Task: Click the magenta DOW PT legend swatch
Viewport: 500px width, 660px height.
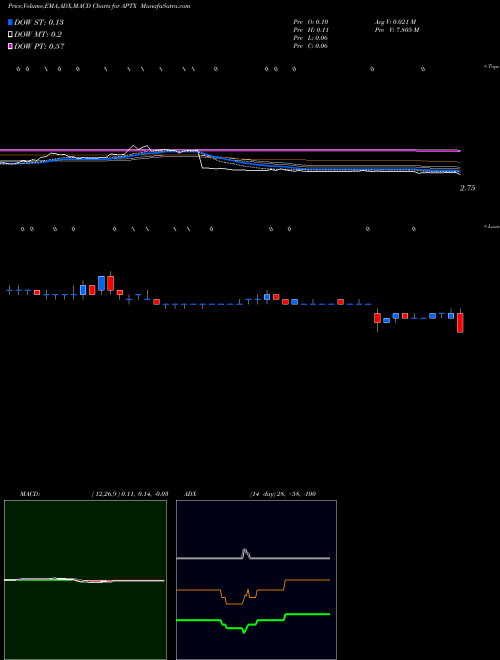Action: 11,47
